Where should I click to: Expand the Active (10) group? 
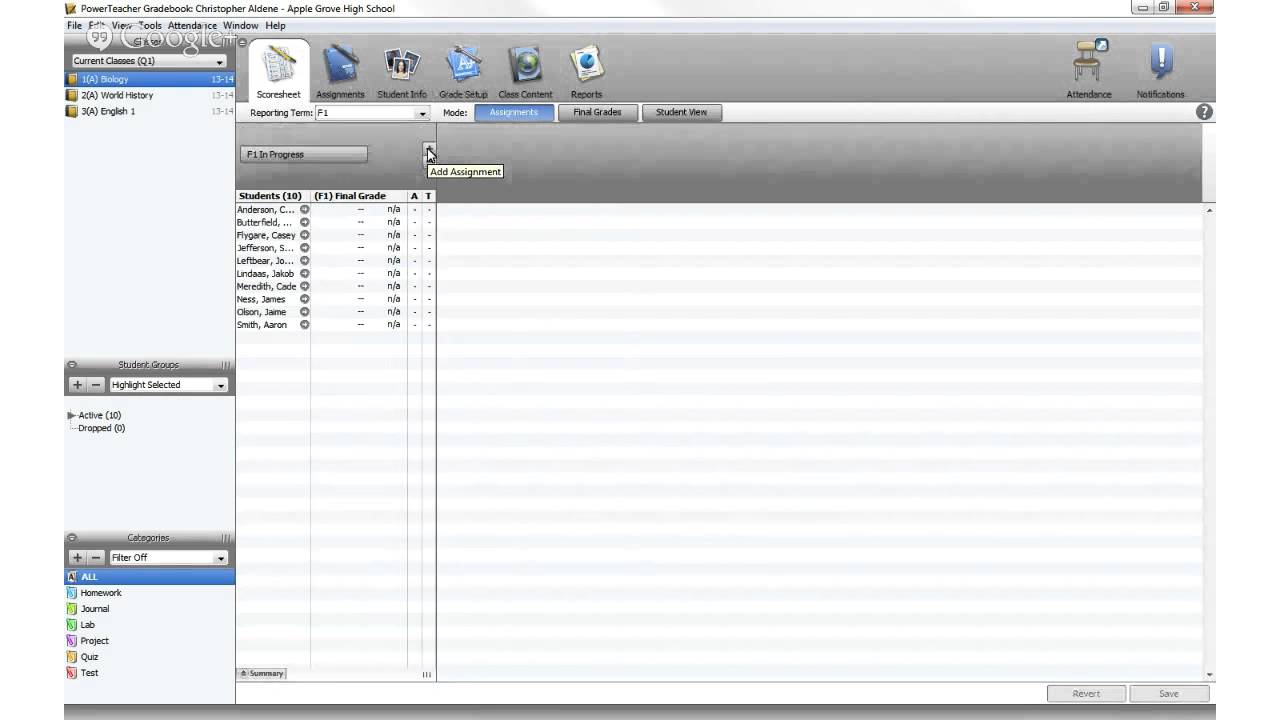coord(72,415)
